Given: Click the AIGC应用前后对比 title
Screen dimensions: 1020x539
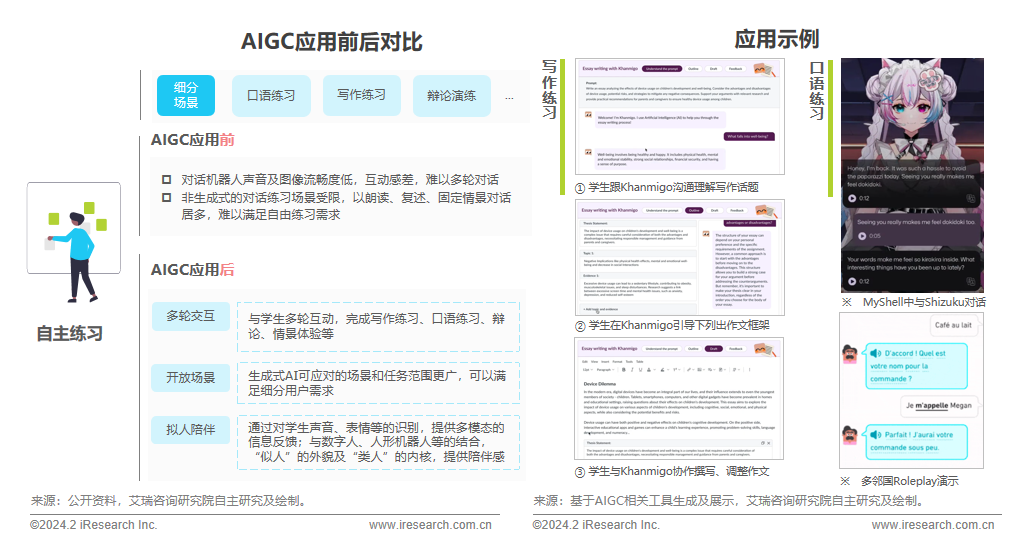Looking at the screenshot, I should (332, 42).
